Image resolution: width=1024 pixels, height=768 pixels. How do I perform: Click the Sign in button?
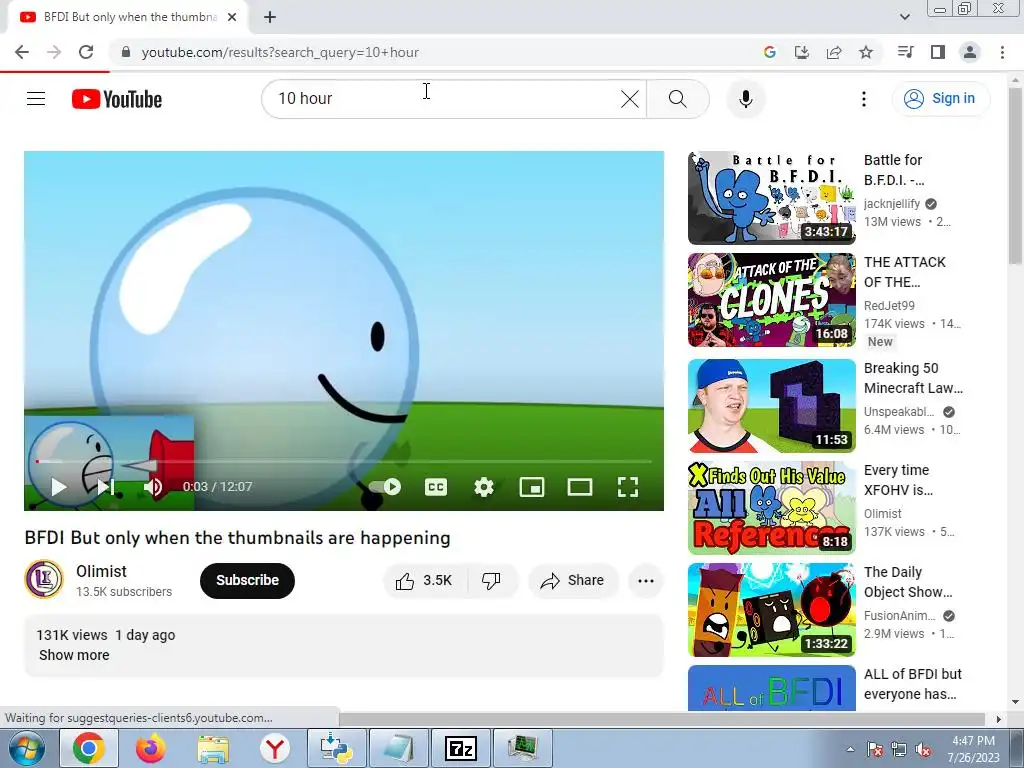[x=940, y=99]
